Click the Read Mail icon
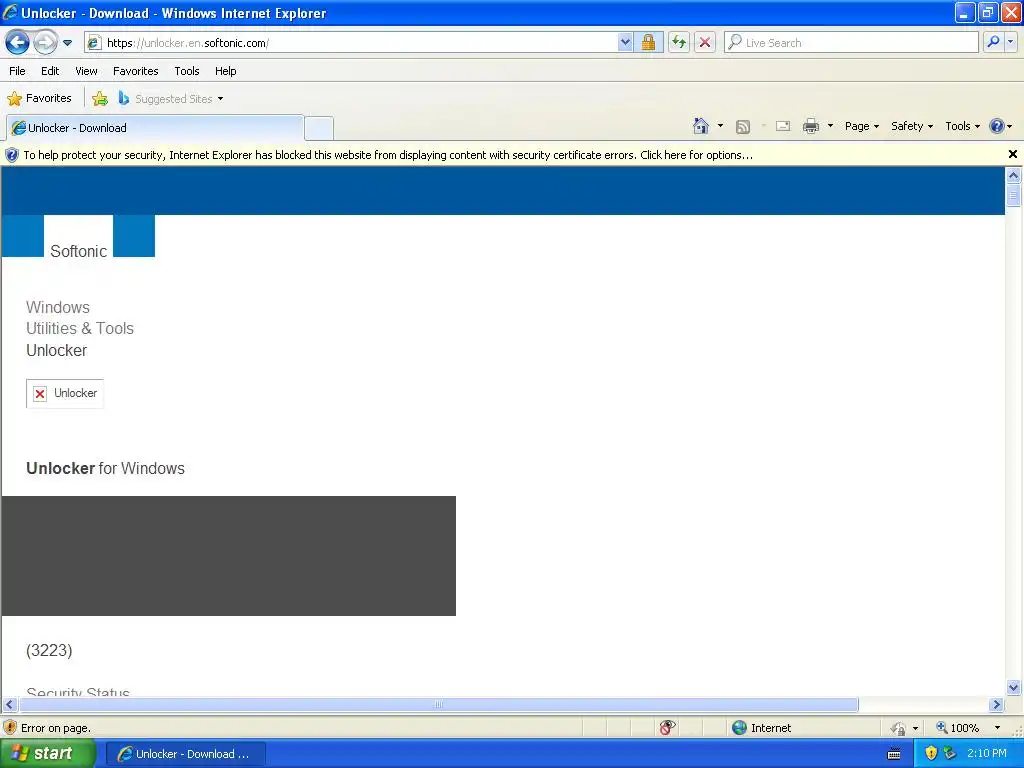 (783, 126)
